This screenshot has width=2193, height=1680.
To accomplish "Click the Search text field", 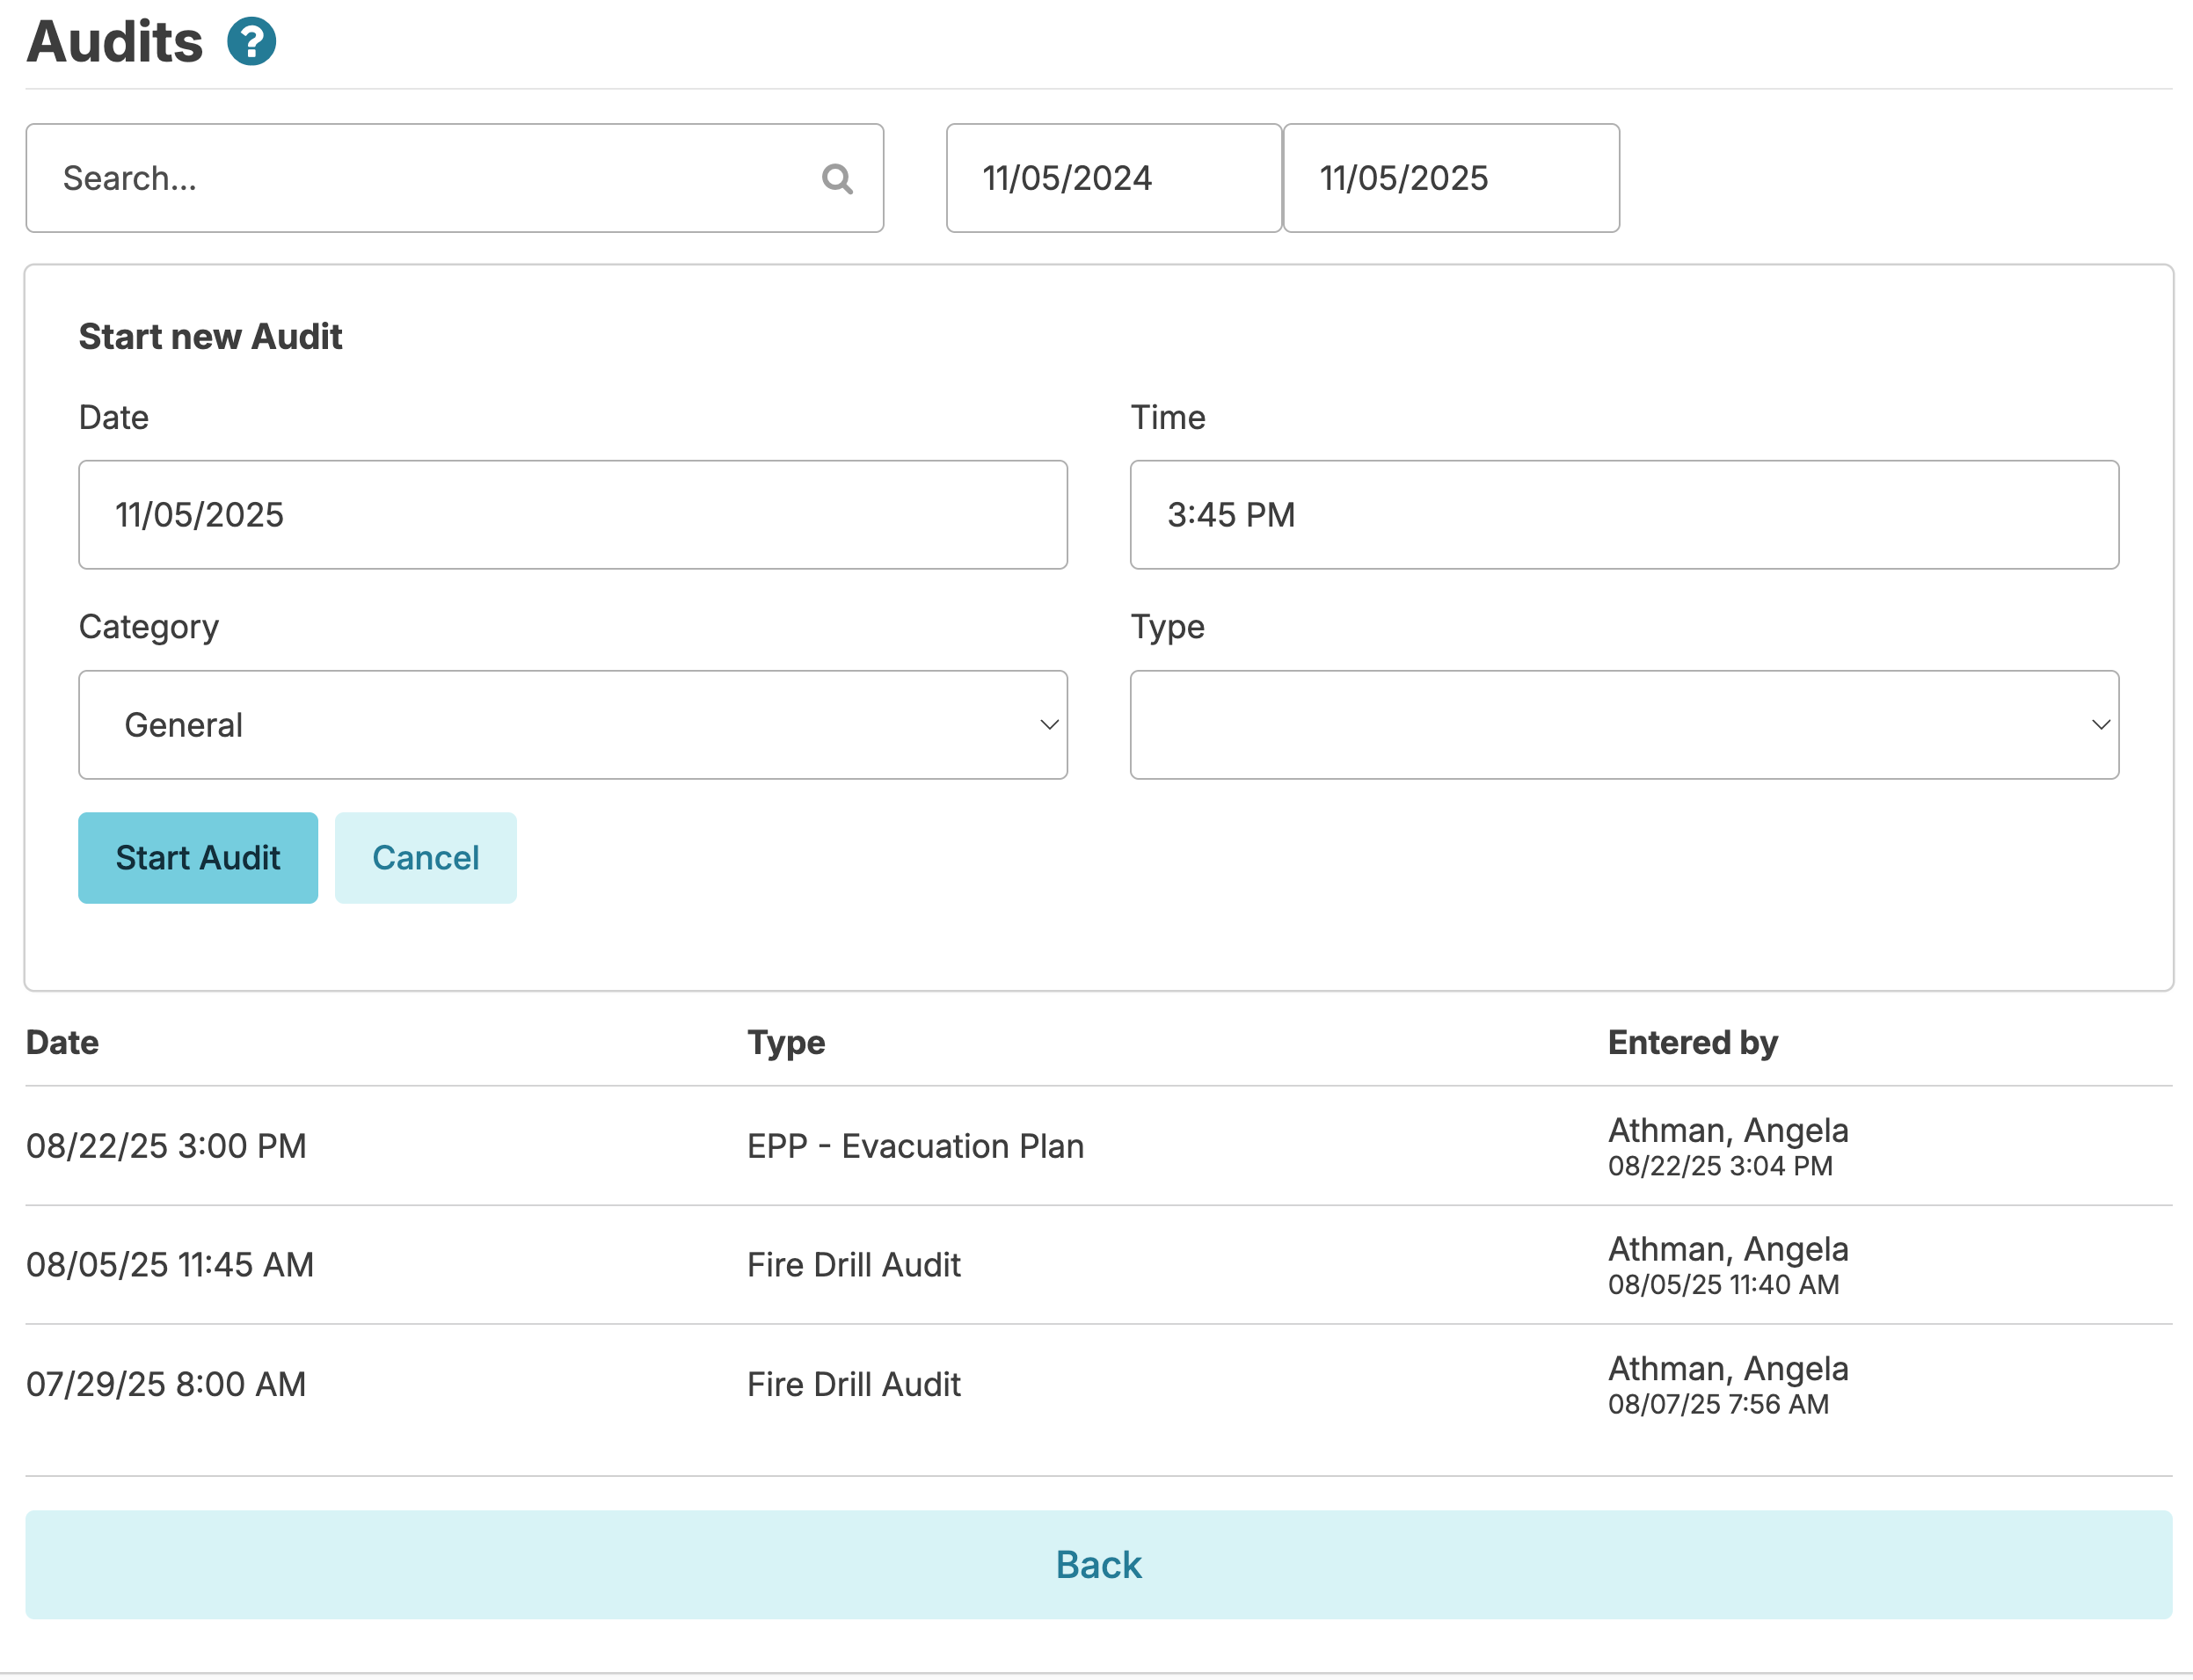I will click(430, 179).
